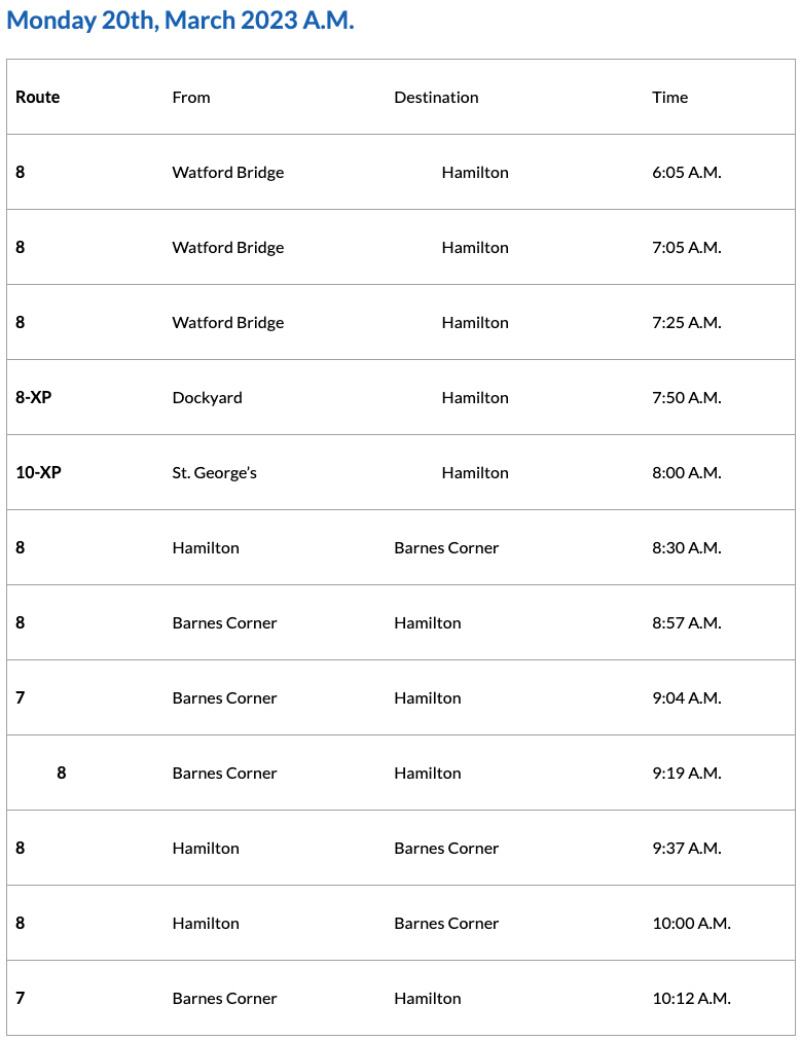Click Watford Bridge in the 7:25 row
The image size is (800, 1041).
(228, 322)
